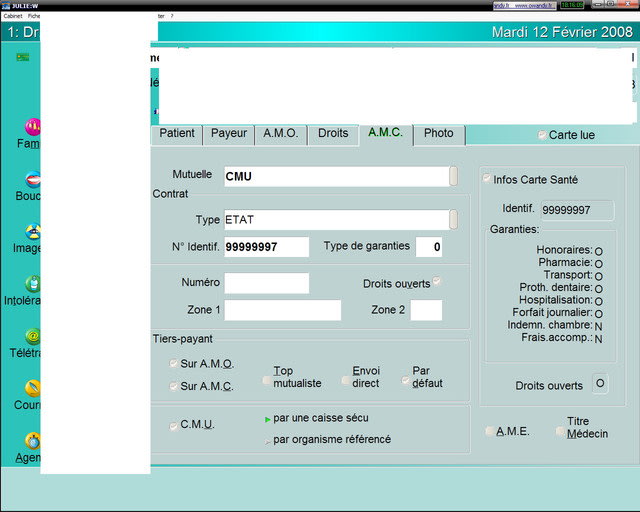Open the Bouche mouth icon in sidebar
640x512 pixels.
[32, 180]
